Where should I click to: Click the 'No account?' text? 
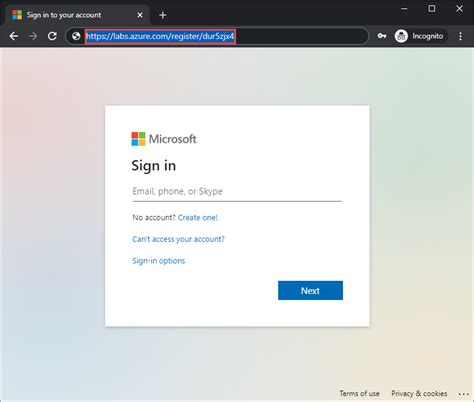154,217
